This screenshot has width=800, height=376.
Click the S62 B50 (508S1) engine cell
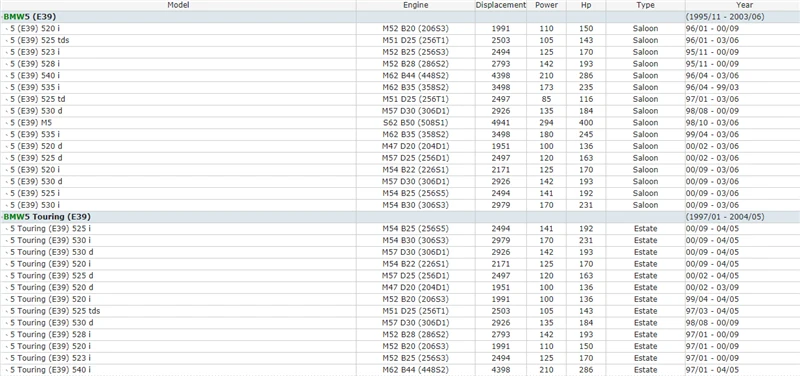(x=415, y=122)
